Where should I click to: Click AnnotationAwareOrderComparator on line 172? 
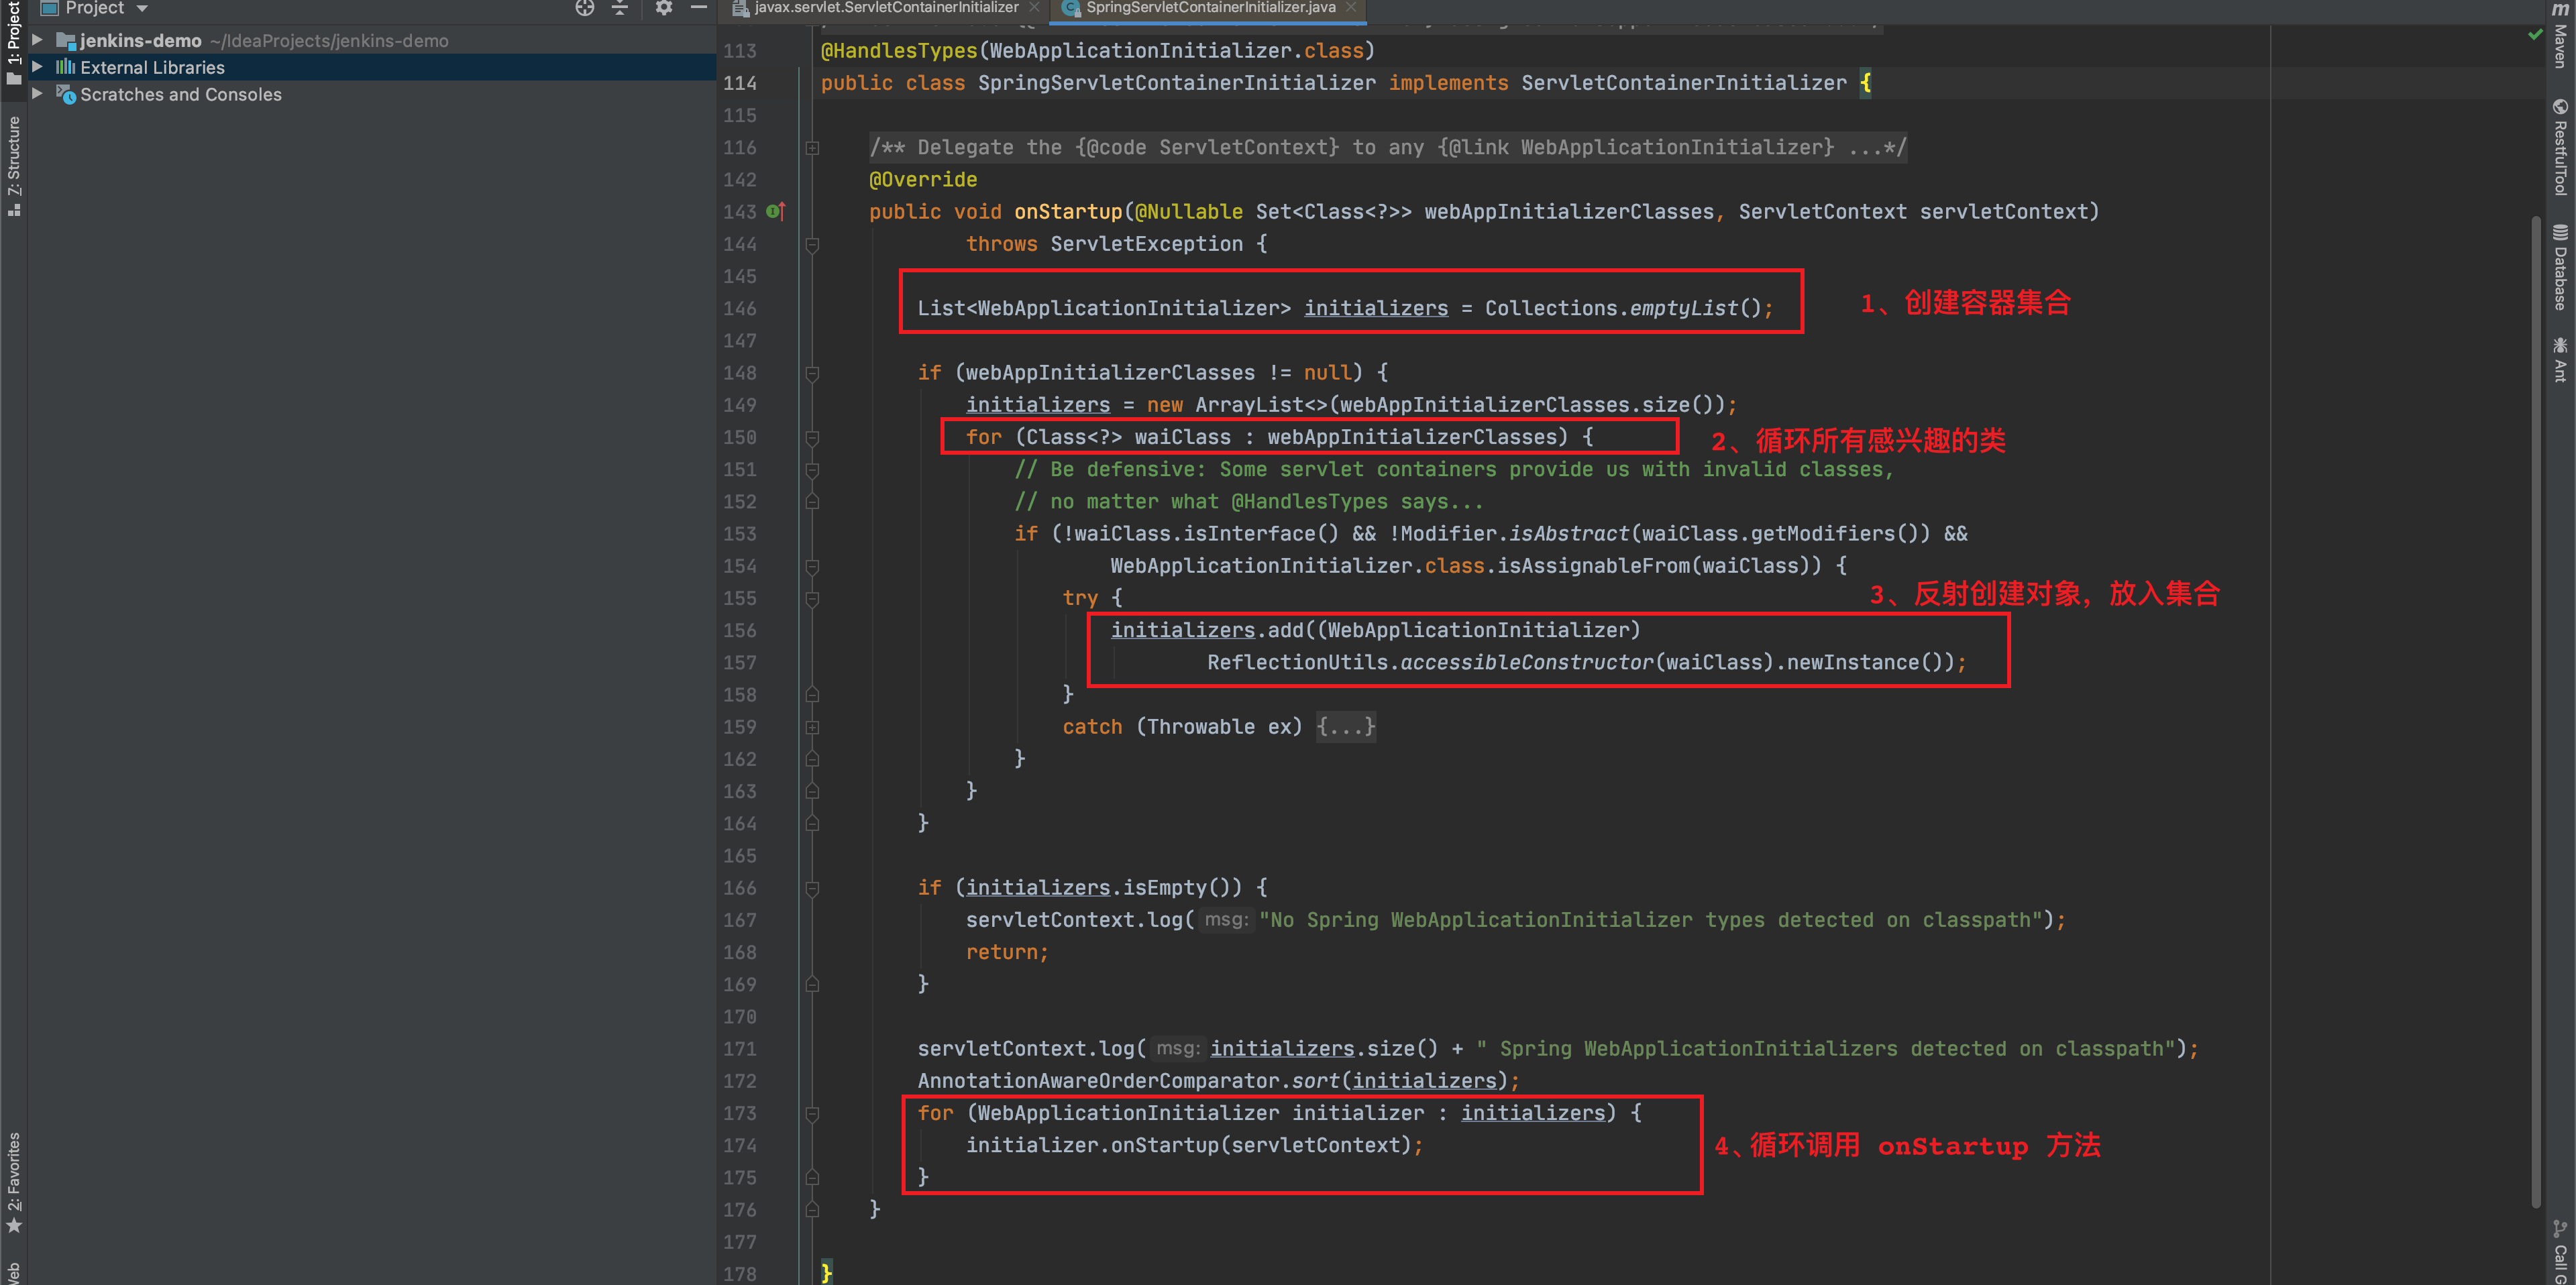tap(1098, 1081)
